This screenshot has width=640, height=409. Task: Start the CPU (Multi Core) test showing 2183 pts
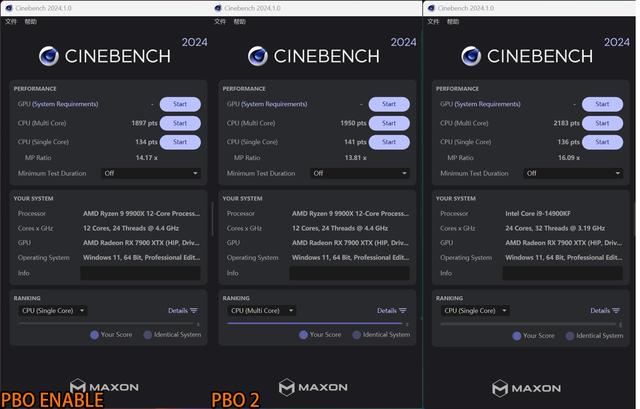pyautogui.click(x=602, y=123)
